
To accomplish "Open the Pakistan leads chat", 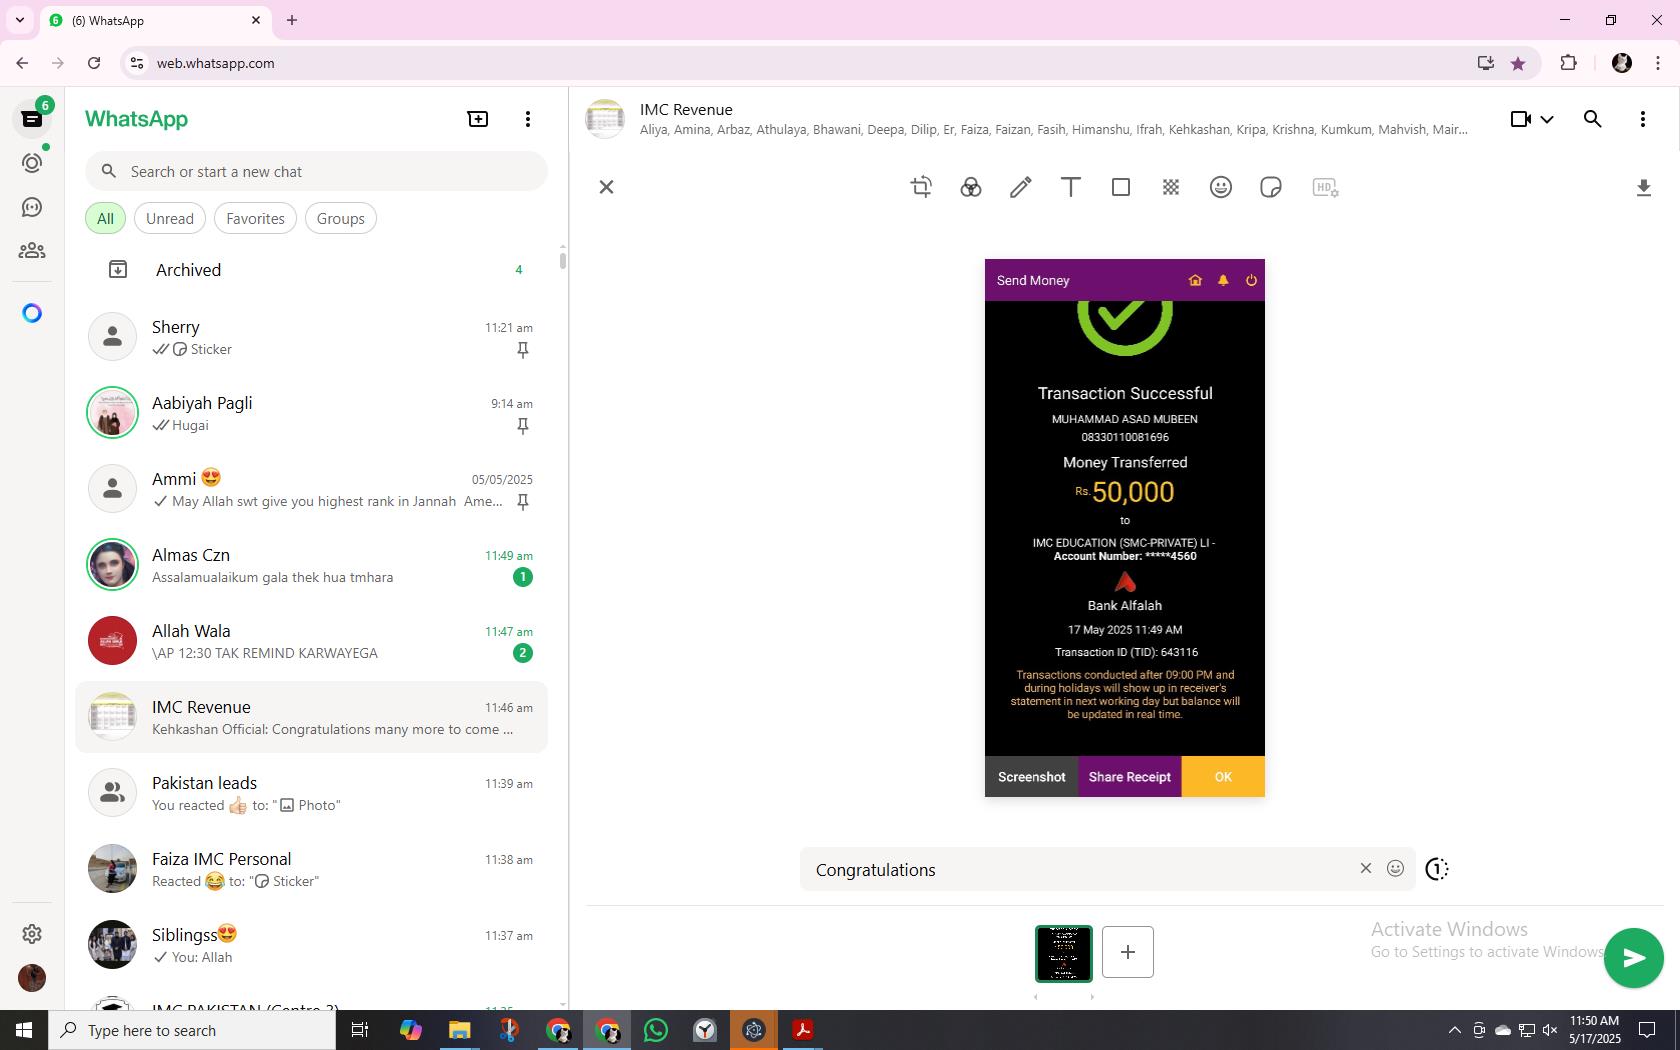I will pyautogui.click(x=312, y=793).
